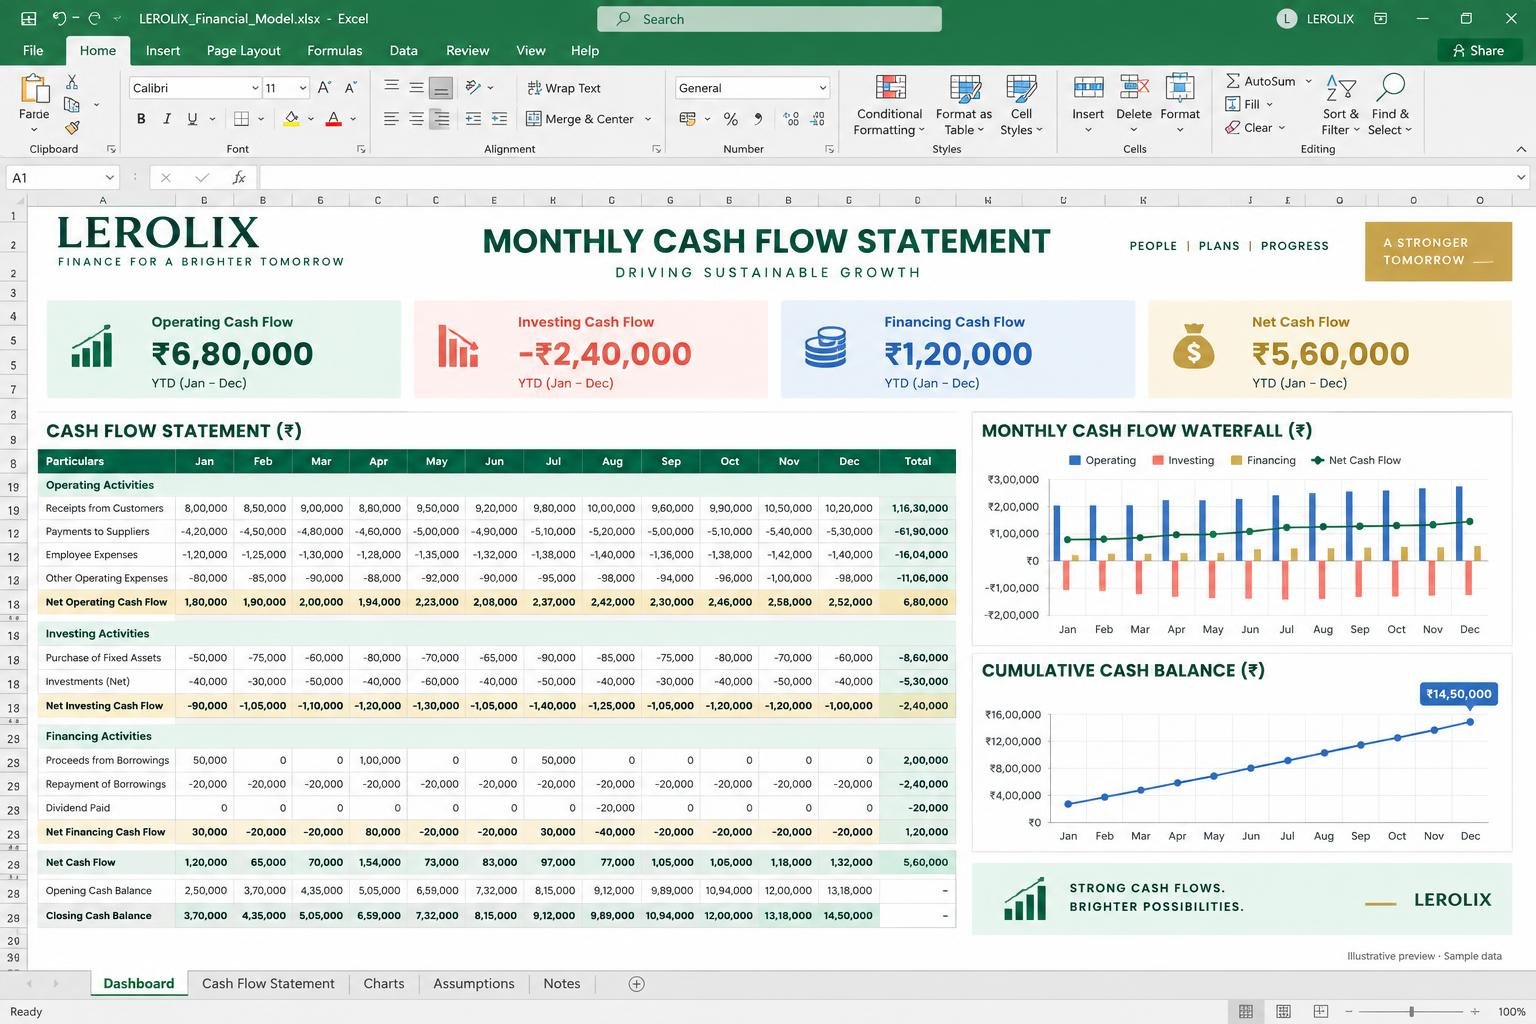The height and width of the screenshot is (1024, 1536).
Task: Toggle Italic formatting
Action: point(167,119)
